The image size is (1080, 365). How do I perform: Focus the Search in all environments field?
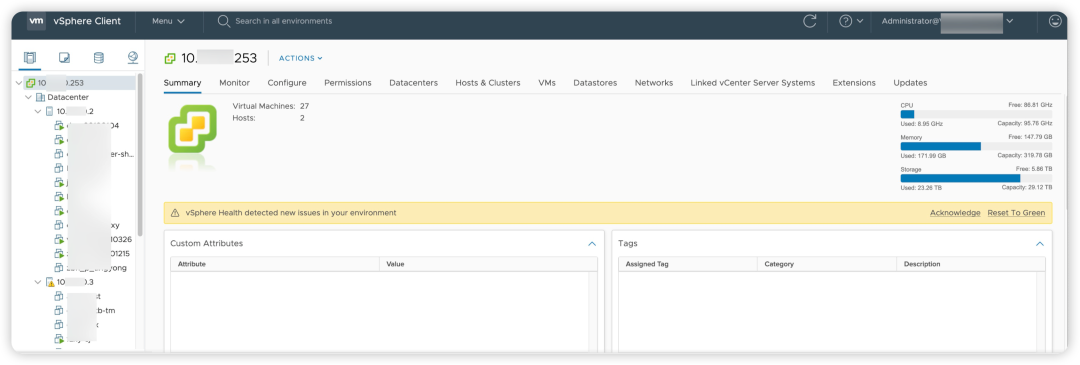(x=284, y=21)
